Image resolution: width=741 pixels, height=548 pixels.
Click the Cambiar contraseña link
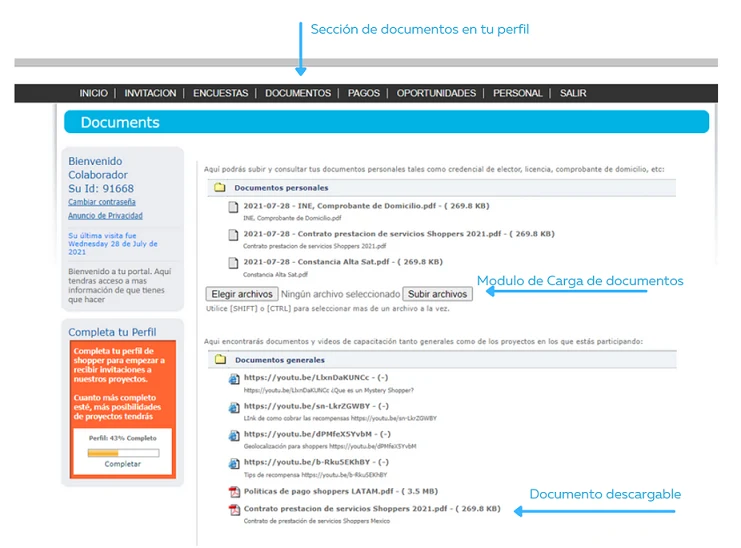[x=102, y=202]
